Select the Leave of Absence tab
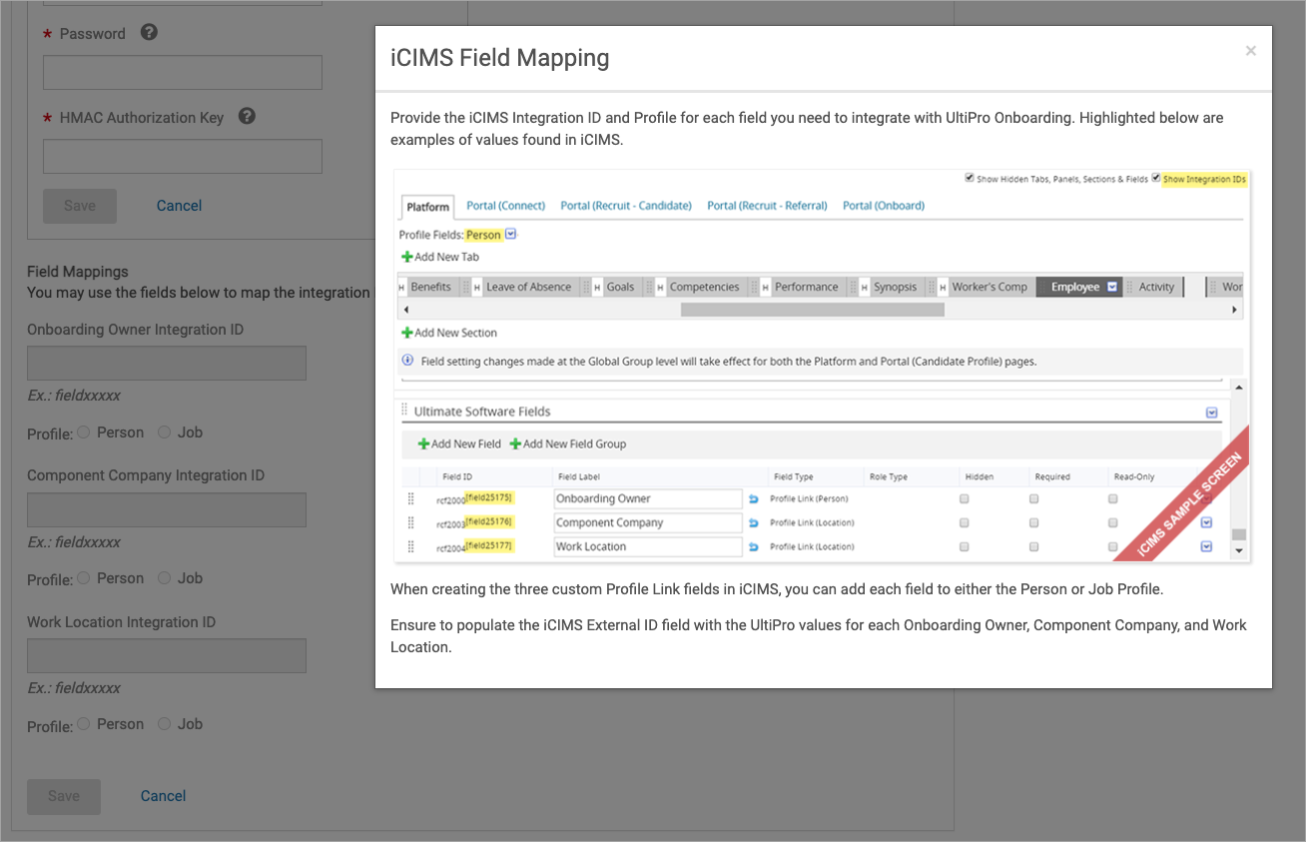The image size is (1306, 842). pos(528,287)
